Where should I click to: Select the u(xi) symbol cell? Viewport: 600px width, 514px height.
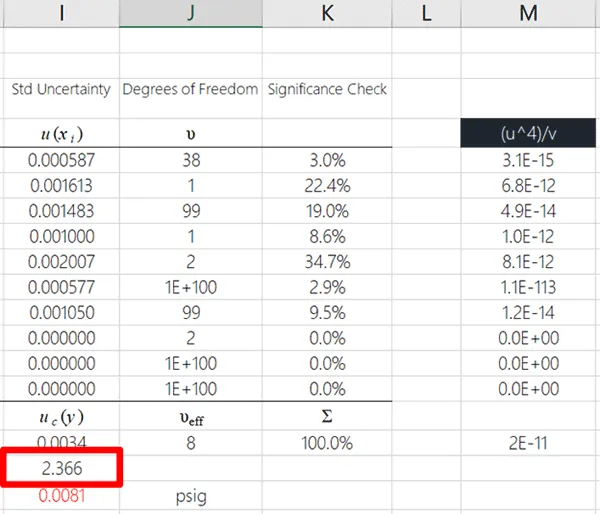coord(61,134)
